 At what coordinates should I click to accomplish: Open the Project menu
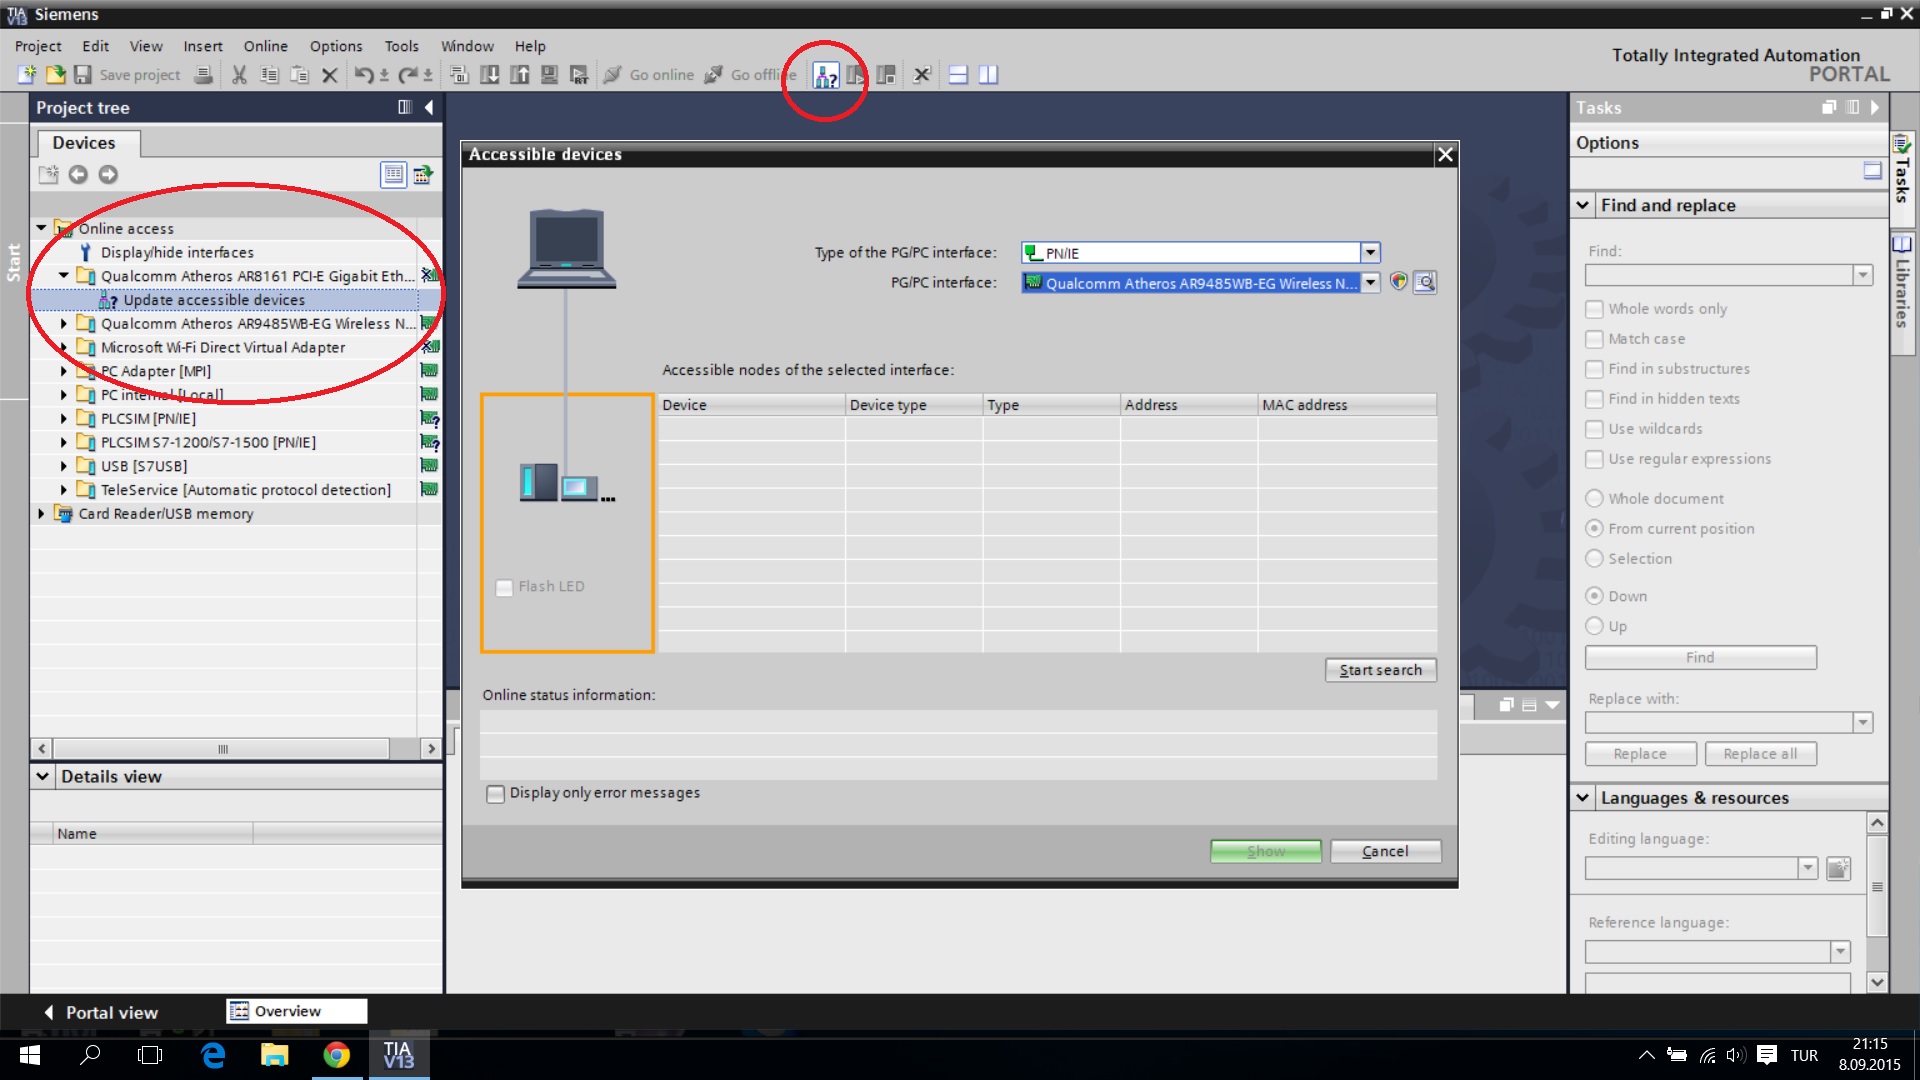click(x=38, y=46)
